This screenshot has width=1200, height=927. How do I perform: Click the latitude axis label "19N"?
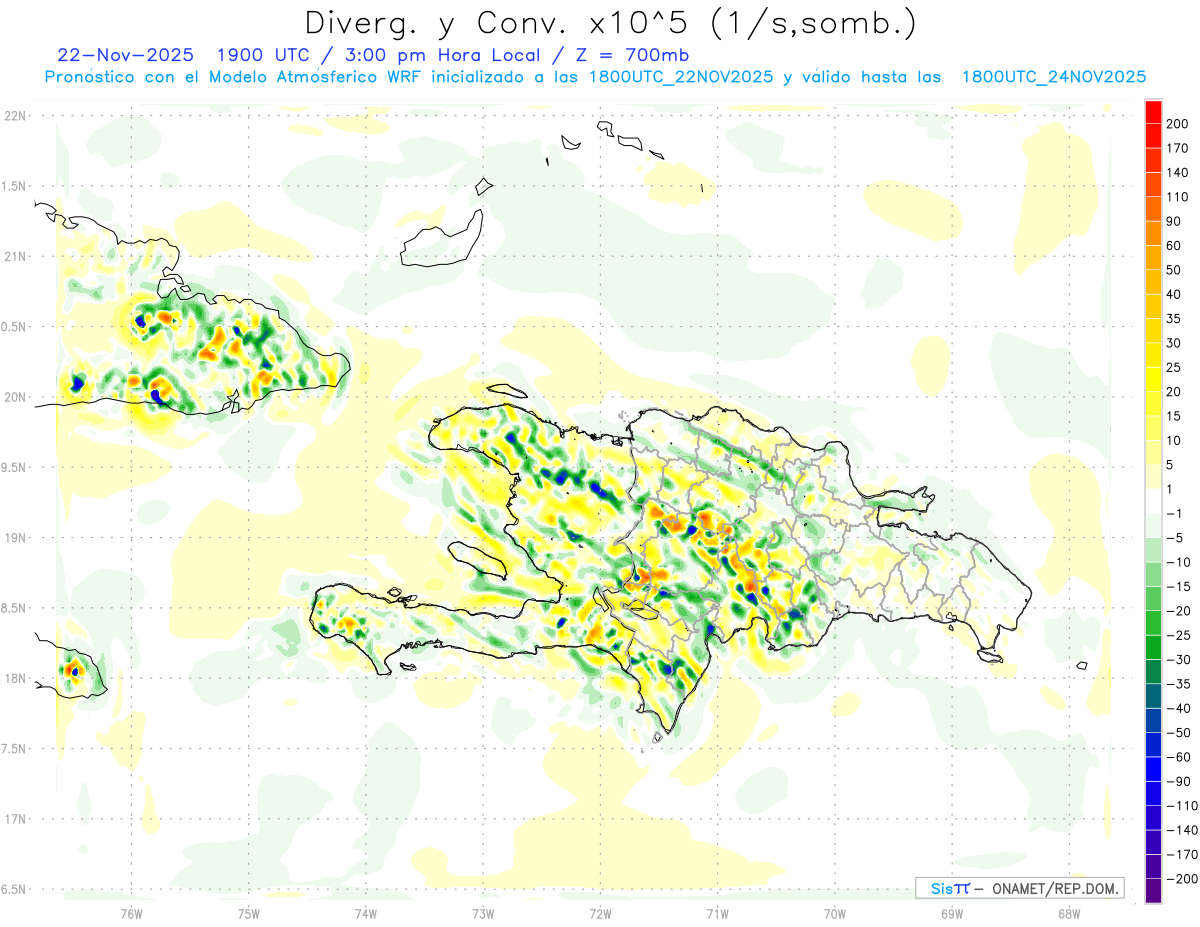[14, 538]
